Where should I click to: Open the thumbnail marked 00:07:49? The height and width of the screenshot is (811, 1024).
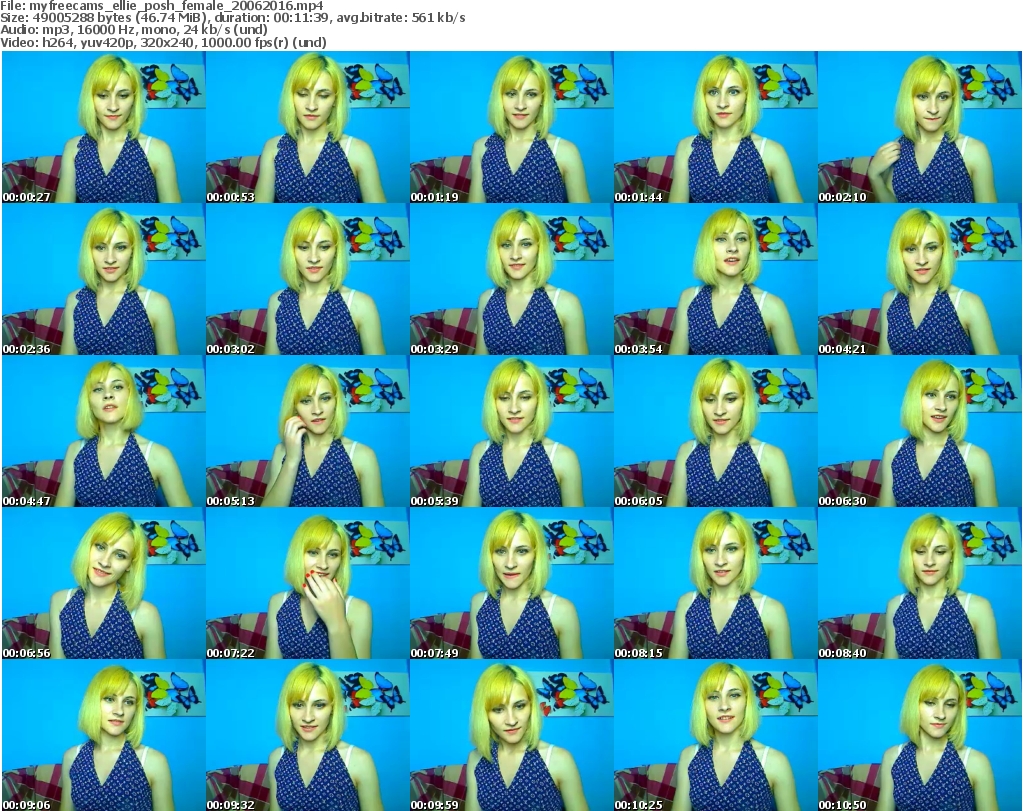tap(511, 583)
